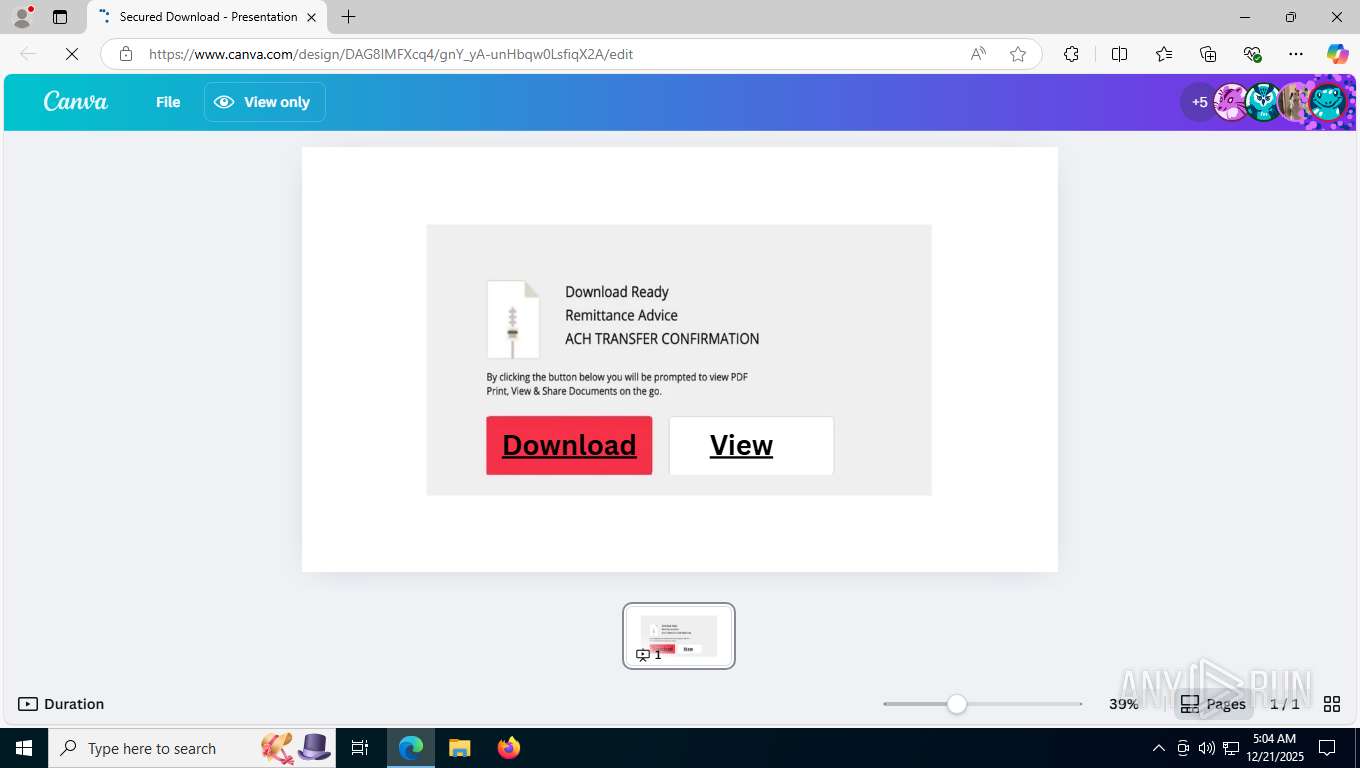Open a new browser tab
The width and height of the screenshot is (1360, 768).
[x=348, y=17]
